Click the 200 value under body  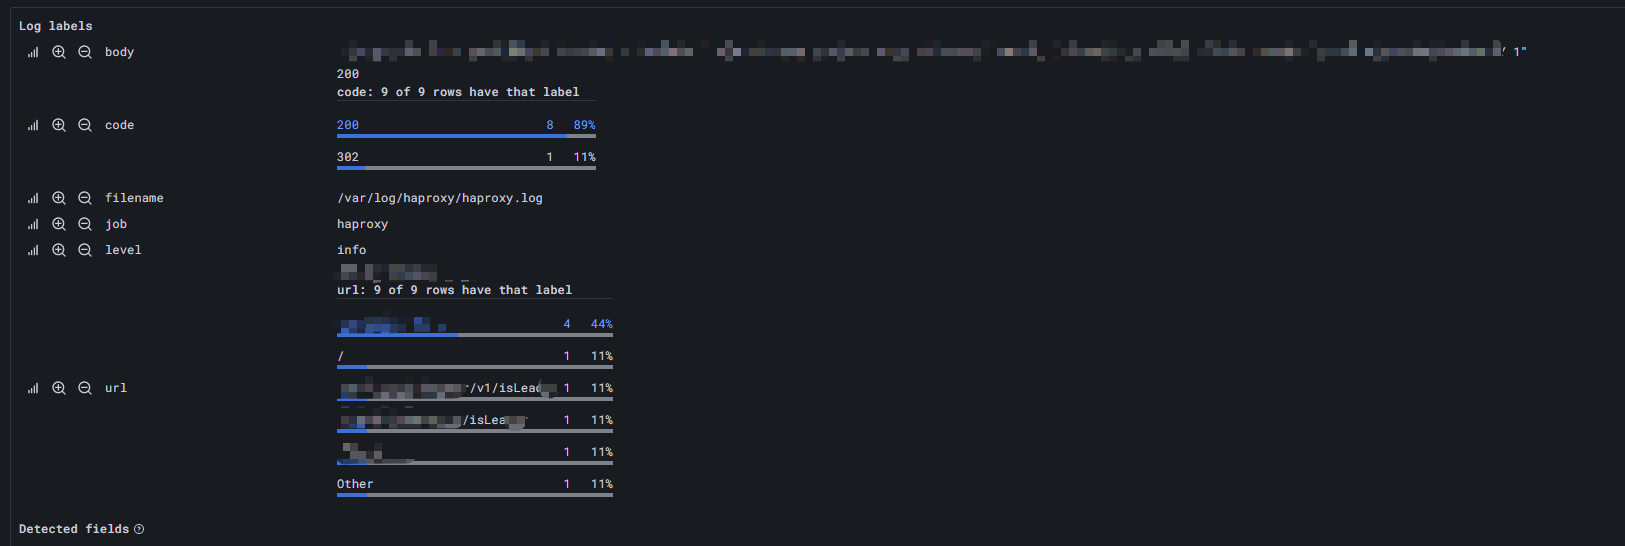tap(348, 74)
